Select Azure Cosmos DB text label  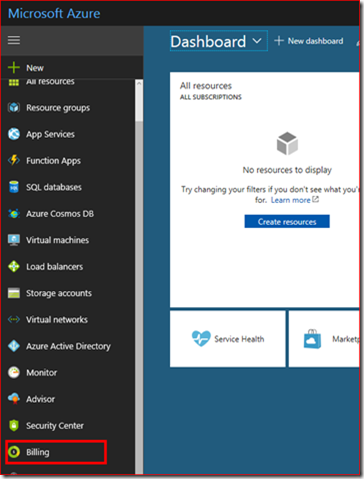click(x=60, y=213)
